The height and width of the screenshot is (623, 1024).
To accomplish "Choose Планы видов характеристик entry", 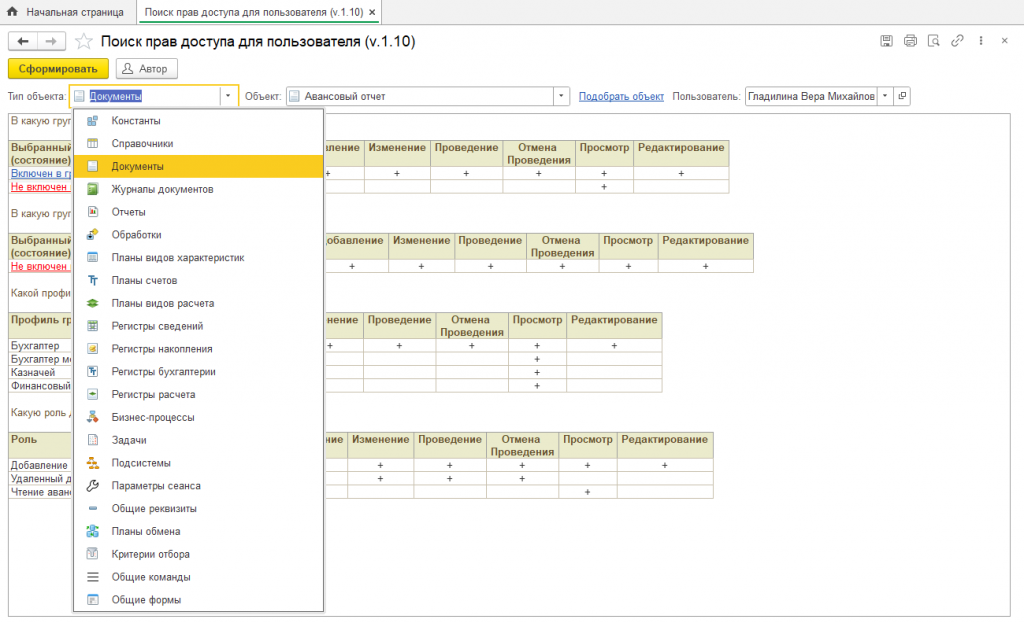I will (x=199, y=257).
